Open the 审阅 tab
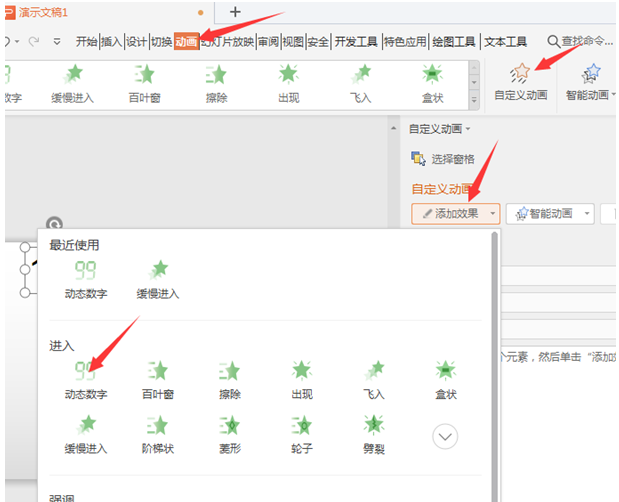 [268, 41]
